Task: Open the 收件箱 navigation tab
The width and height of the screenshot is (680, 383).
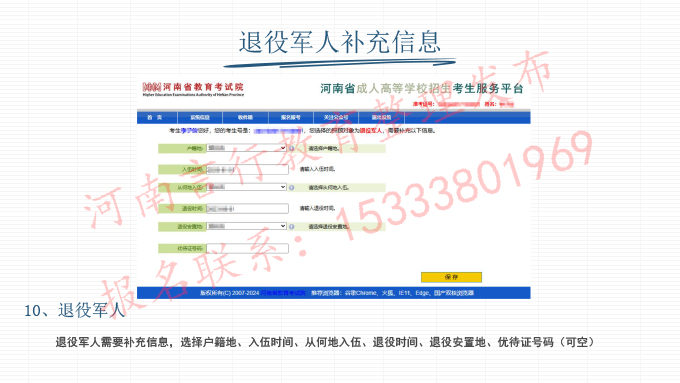Action: (x=245, y=118)
